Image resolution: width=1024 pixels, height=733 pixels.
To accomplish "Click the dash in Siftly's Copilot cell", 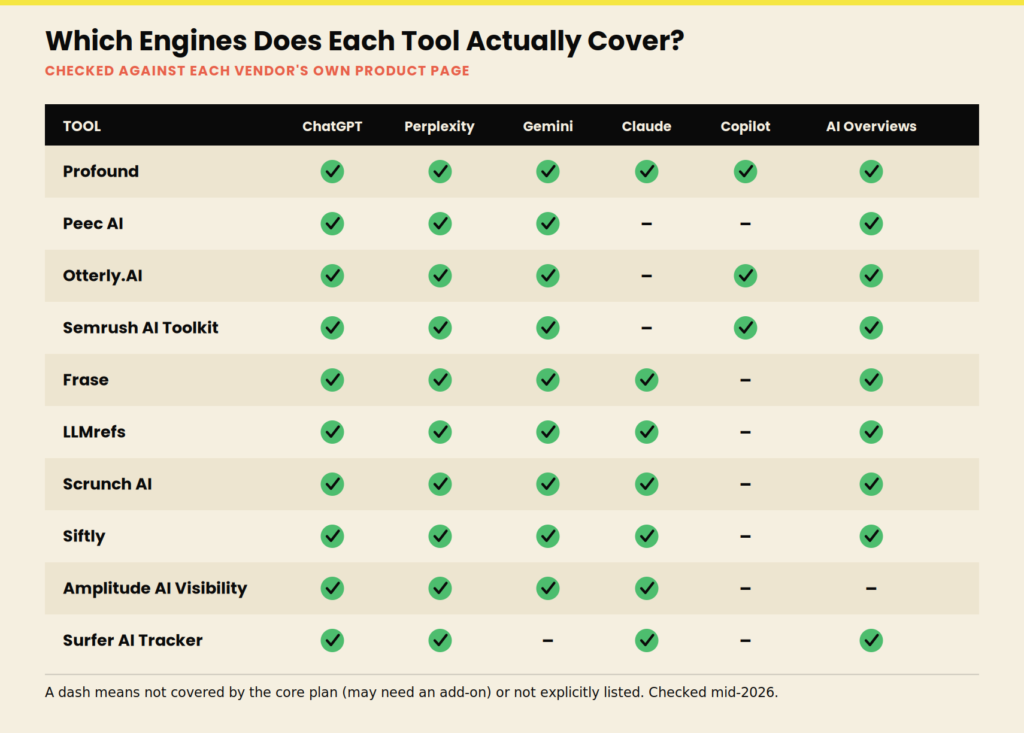I will (745, 536).
